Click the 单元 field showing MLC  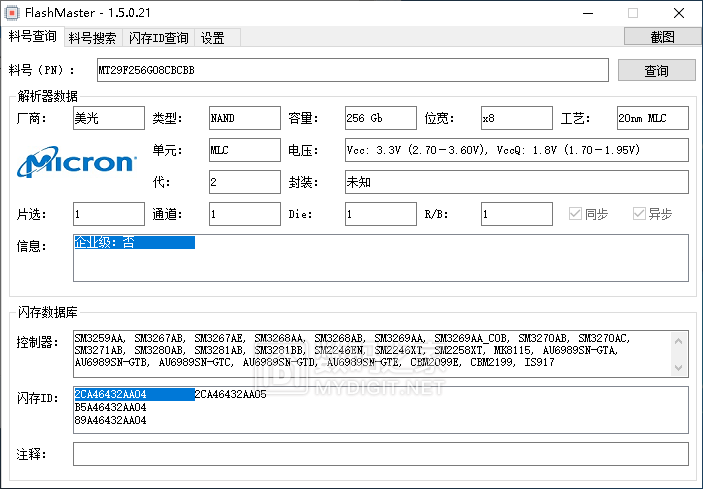(245, 150)
